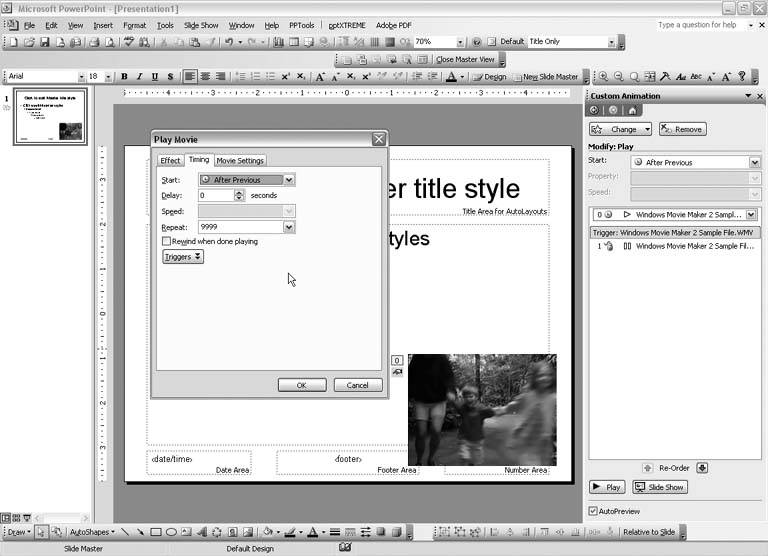Image resolution: width=768 pixels, height=556 pixels.
Task: Expand the Repeat combo box
Action: 289,227
